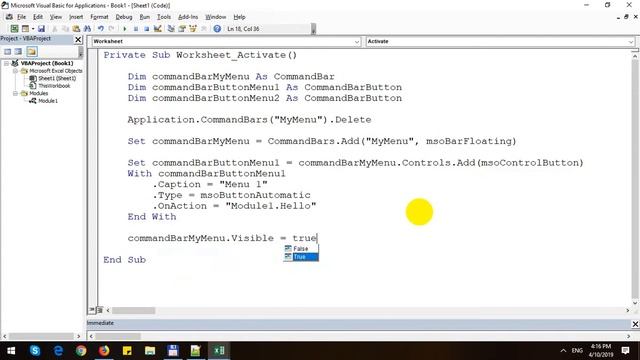Select VBAProject (Book1) root item
This screenshot has width=640, height=360.
pos(47,63)
